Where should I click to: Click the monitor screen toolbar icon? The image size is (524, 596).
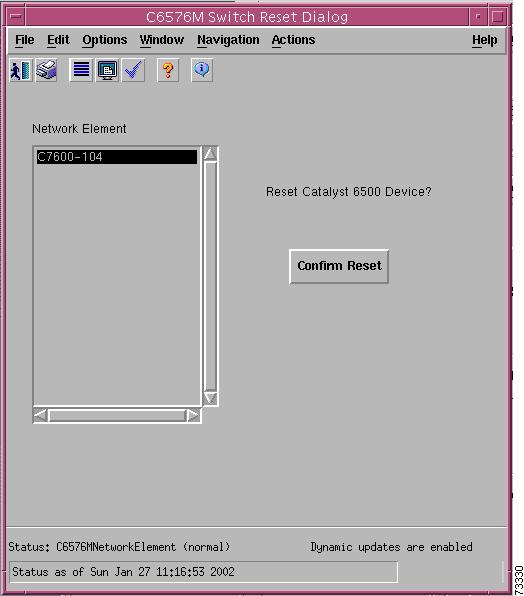pyautogui.click(x=107, y=70)
